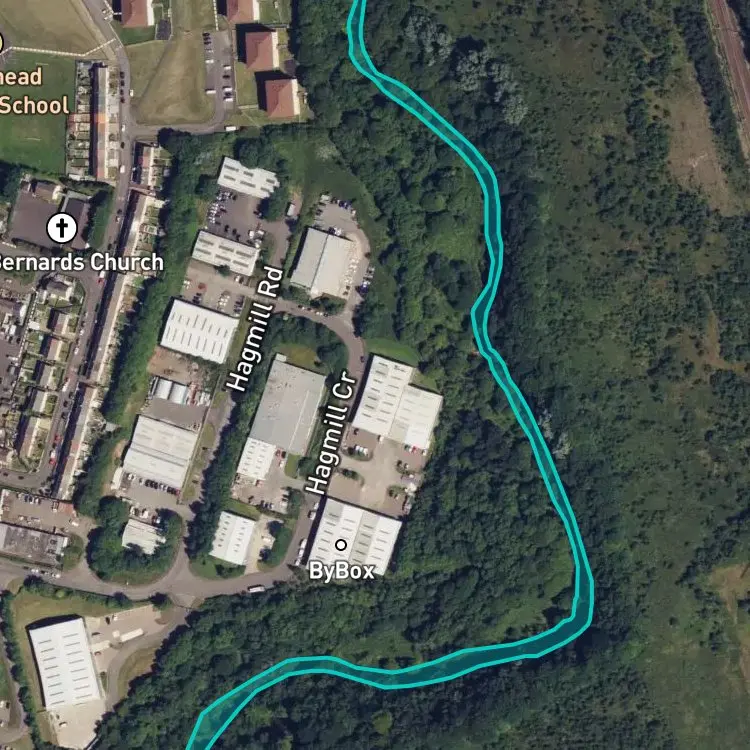Image resolution: width=750 pixels, height=750 pixels.
Task: Select the Hagmill Rd street label
Action: [254, 329]
